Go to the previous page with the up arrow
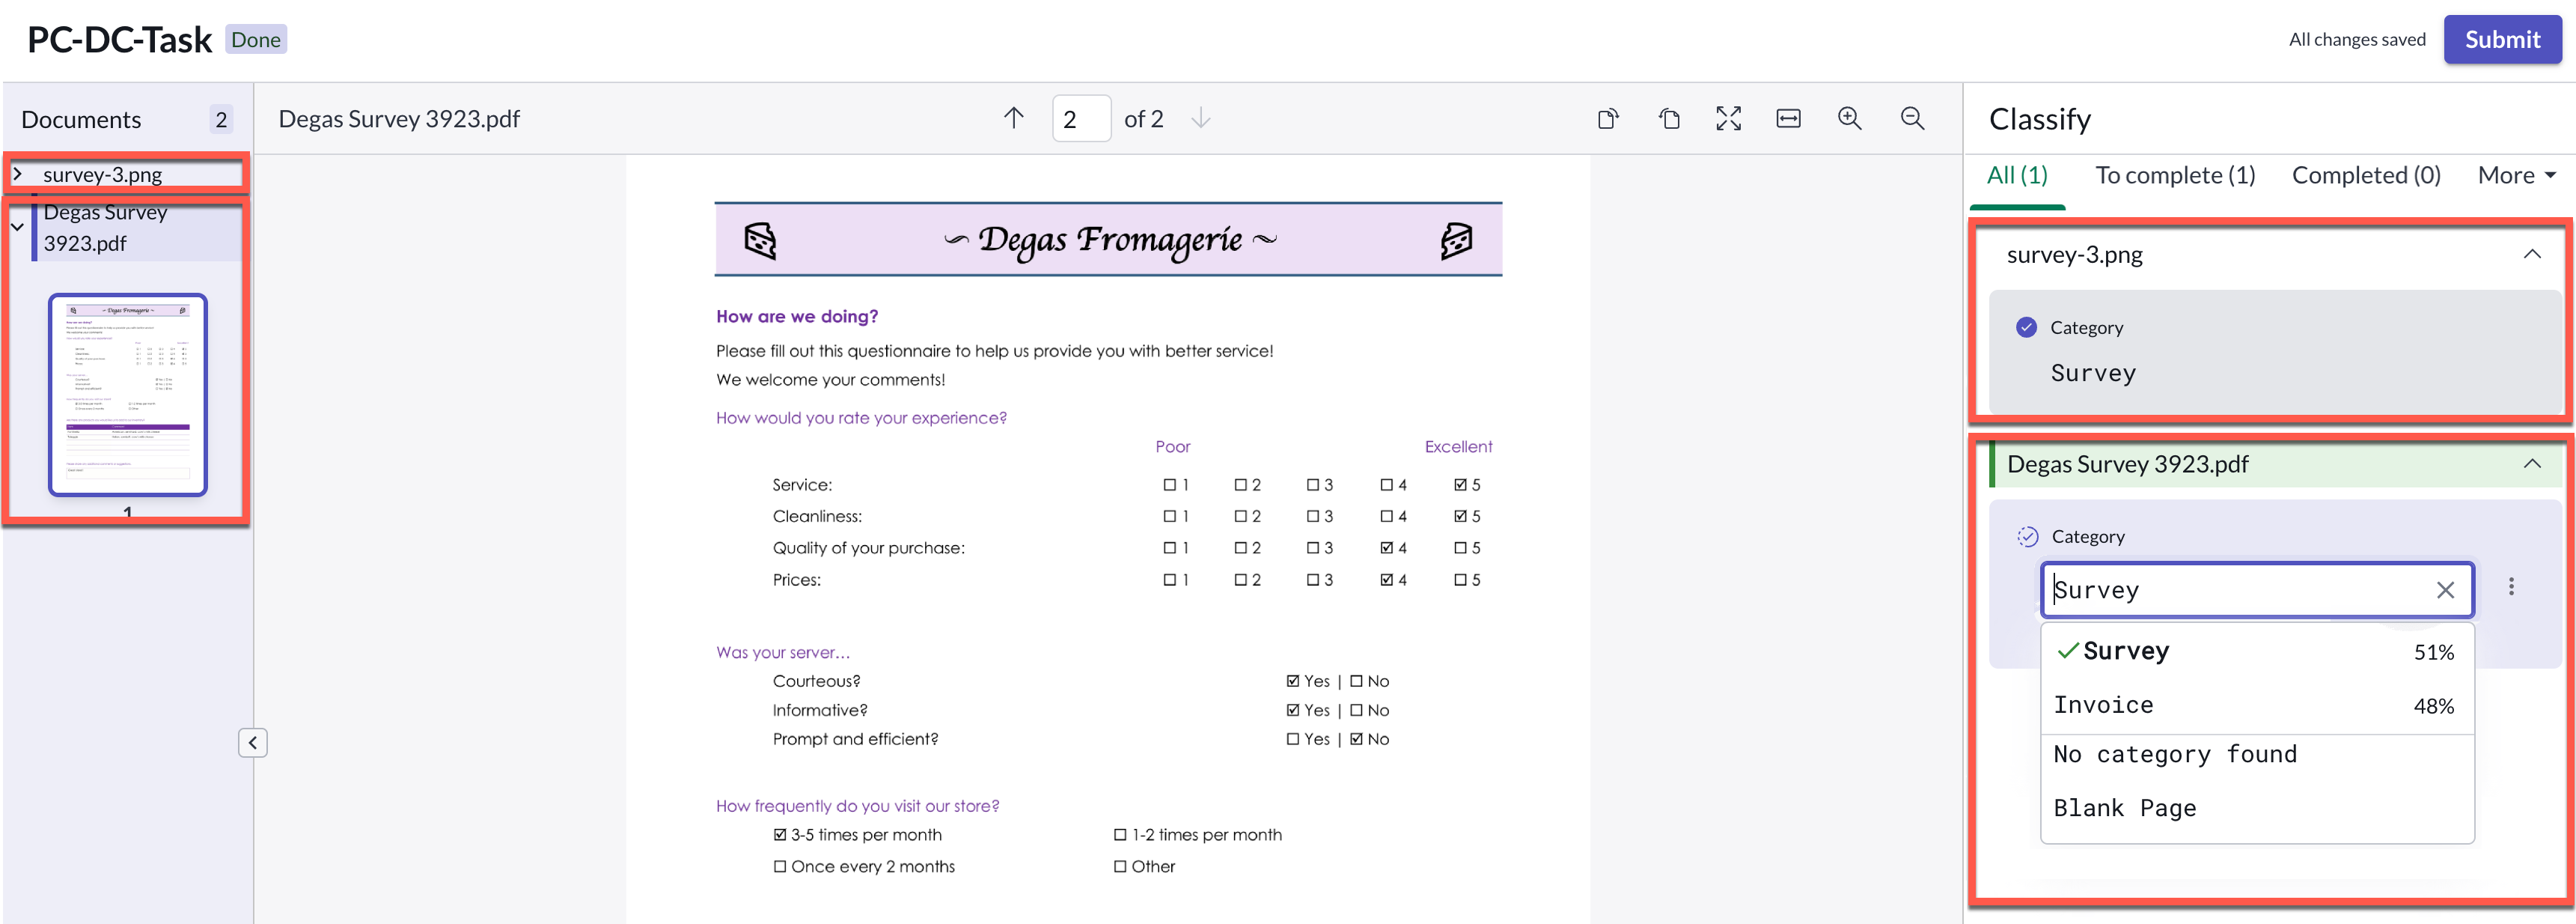Image resolution: width=2576 pixels, height=924 pixels. click(x=1013, y=119)
